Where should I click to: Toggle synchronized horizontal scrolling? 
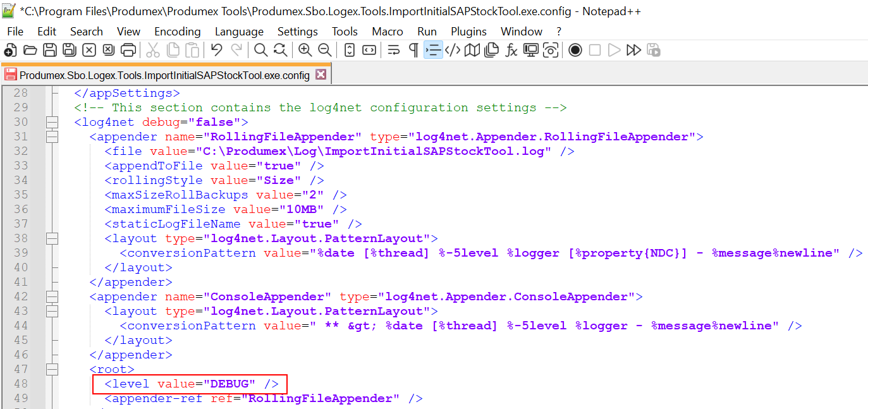coord(369,51)
